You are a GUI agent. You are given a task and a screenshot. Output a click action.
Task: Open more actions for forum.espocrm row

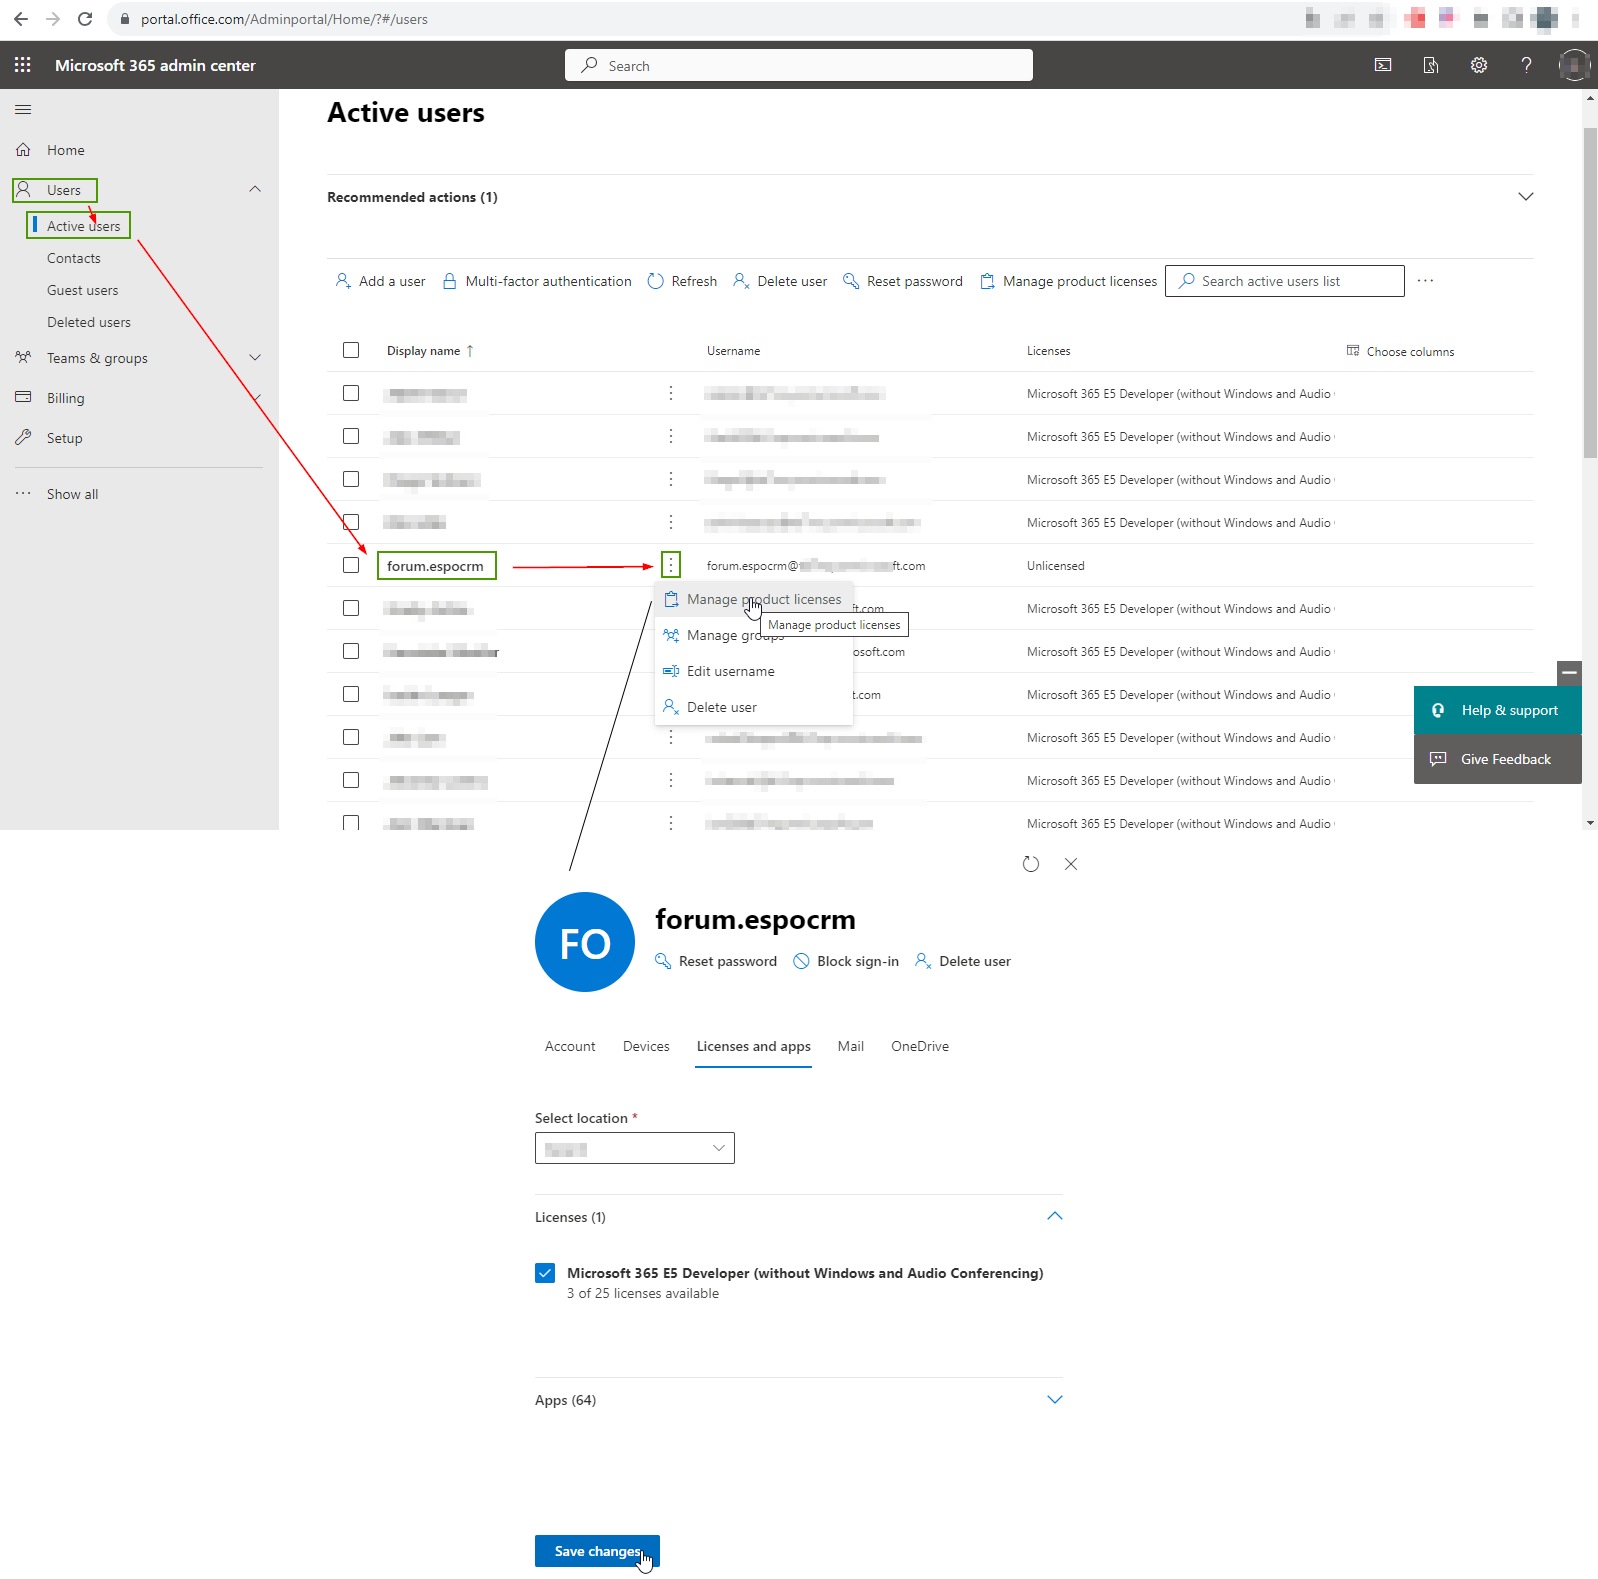(671, 566)
